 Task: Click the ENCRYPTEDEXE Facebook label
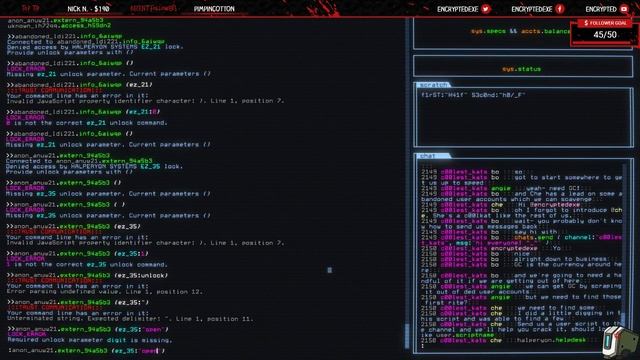[x=531, y=9]
